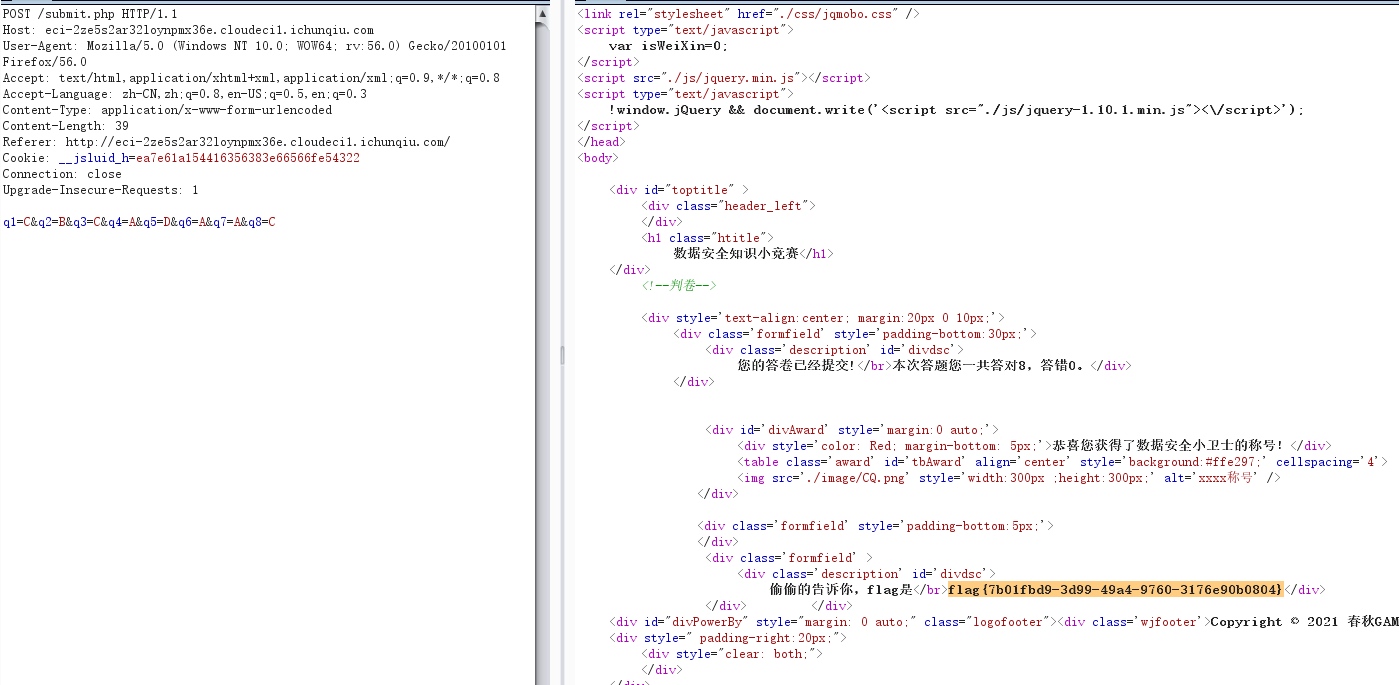Click the Upgrade-Insecure-Requests: 1 header

pyautogui.click(x=100, y=190)
